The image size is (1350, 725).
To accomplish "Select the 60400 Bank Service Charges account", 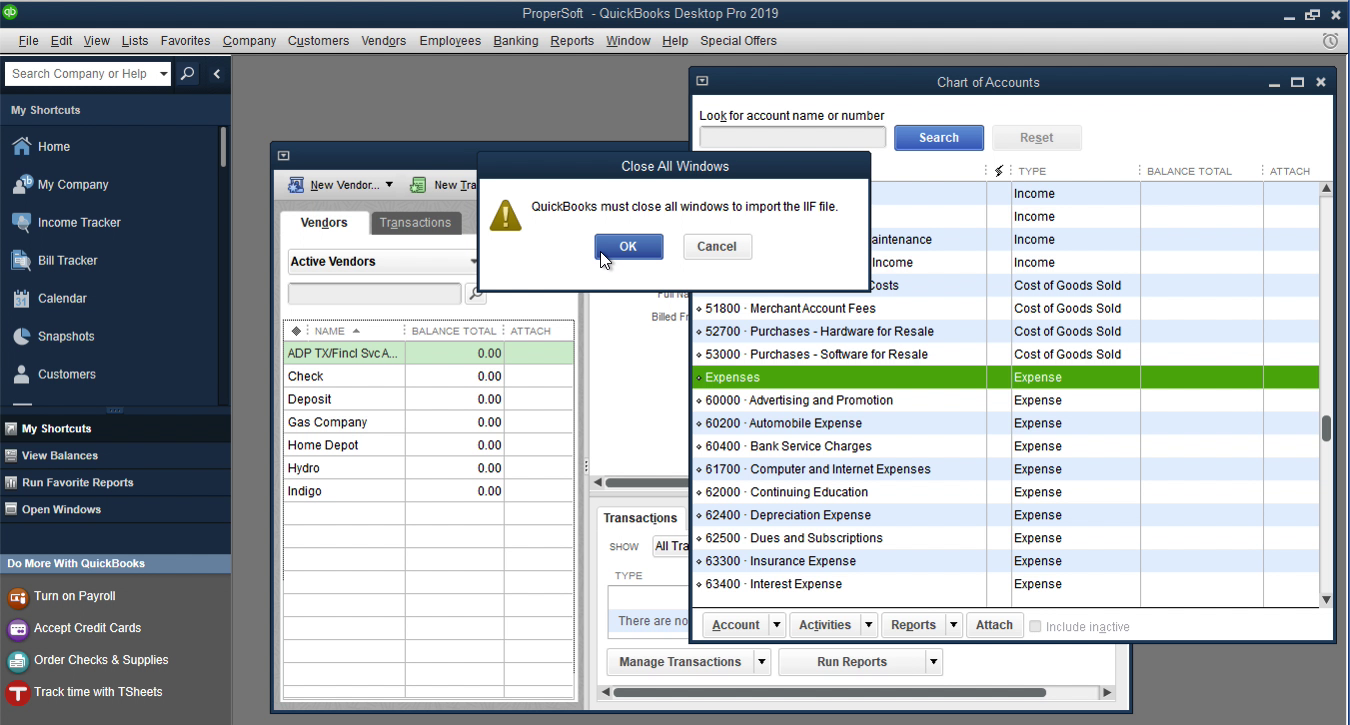I will tap(1006, 446).
